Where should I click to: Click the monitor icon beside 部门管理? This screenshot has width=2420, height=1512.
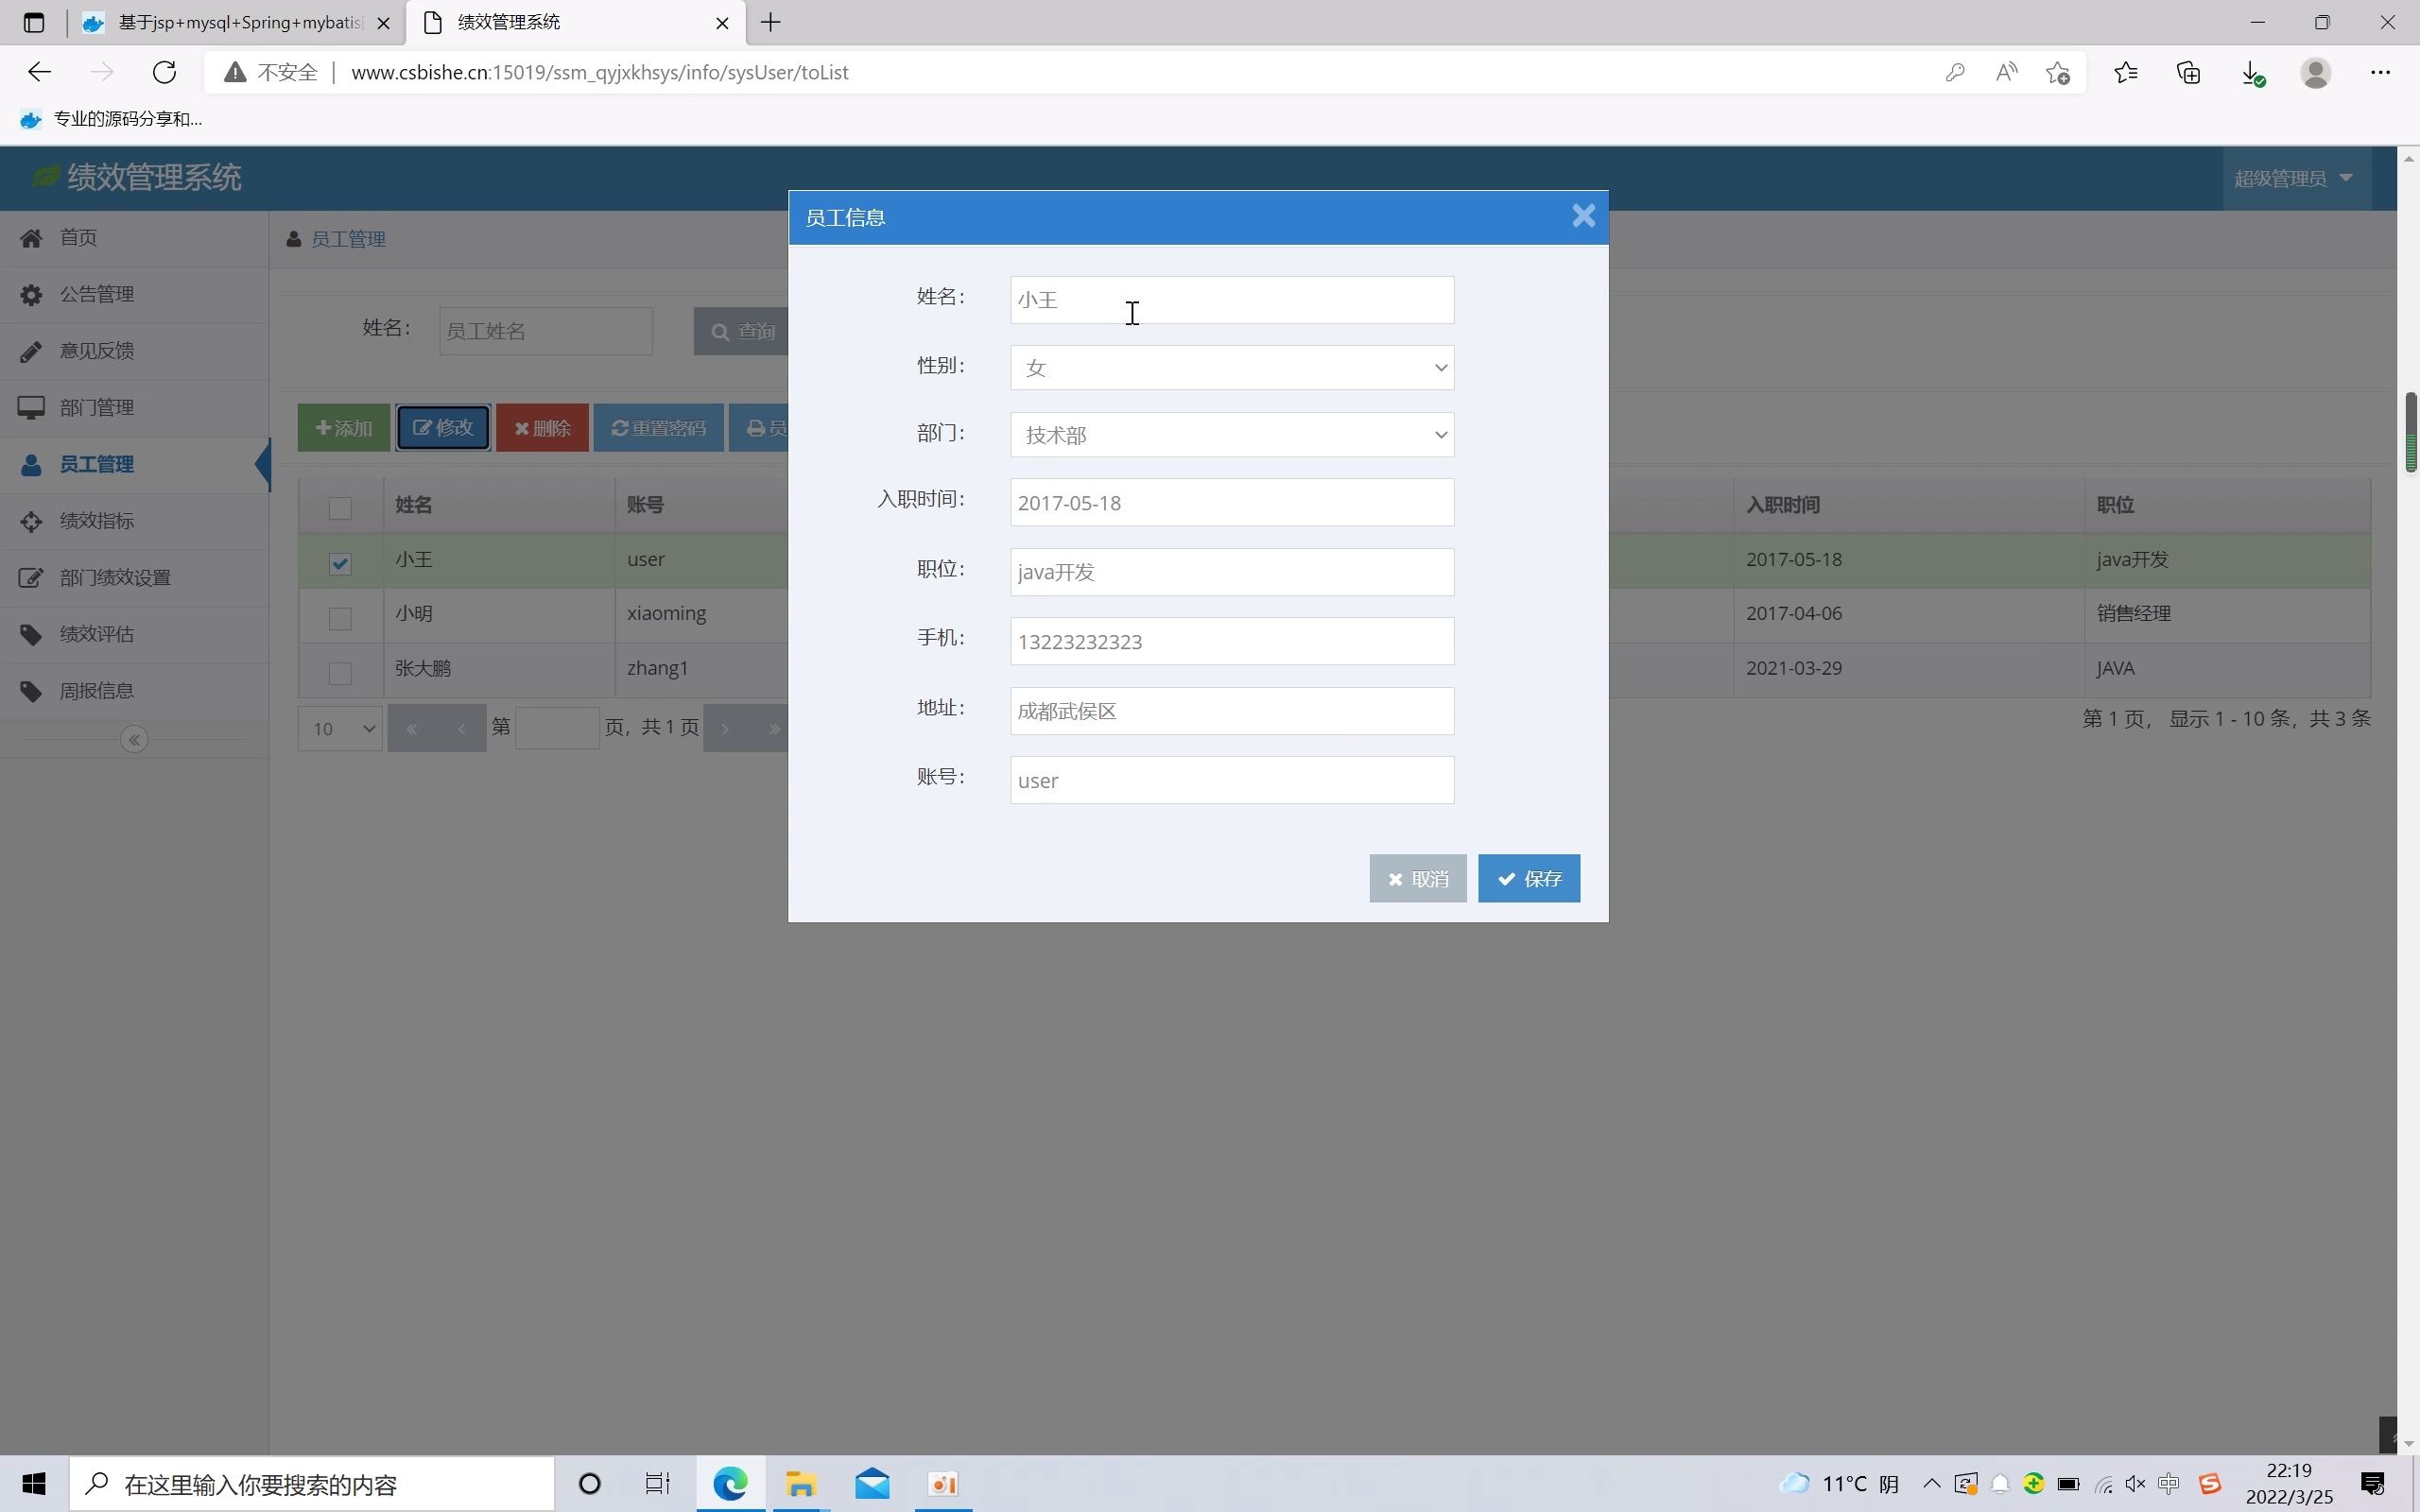click(x=31, y=408)
